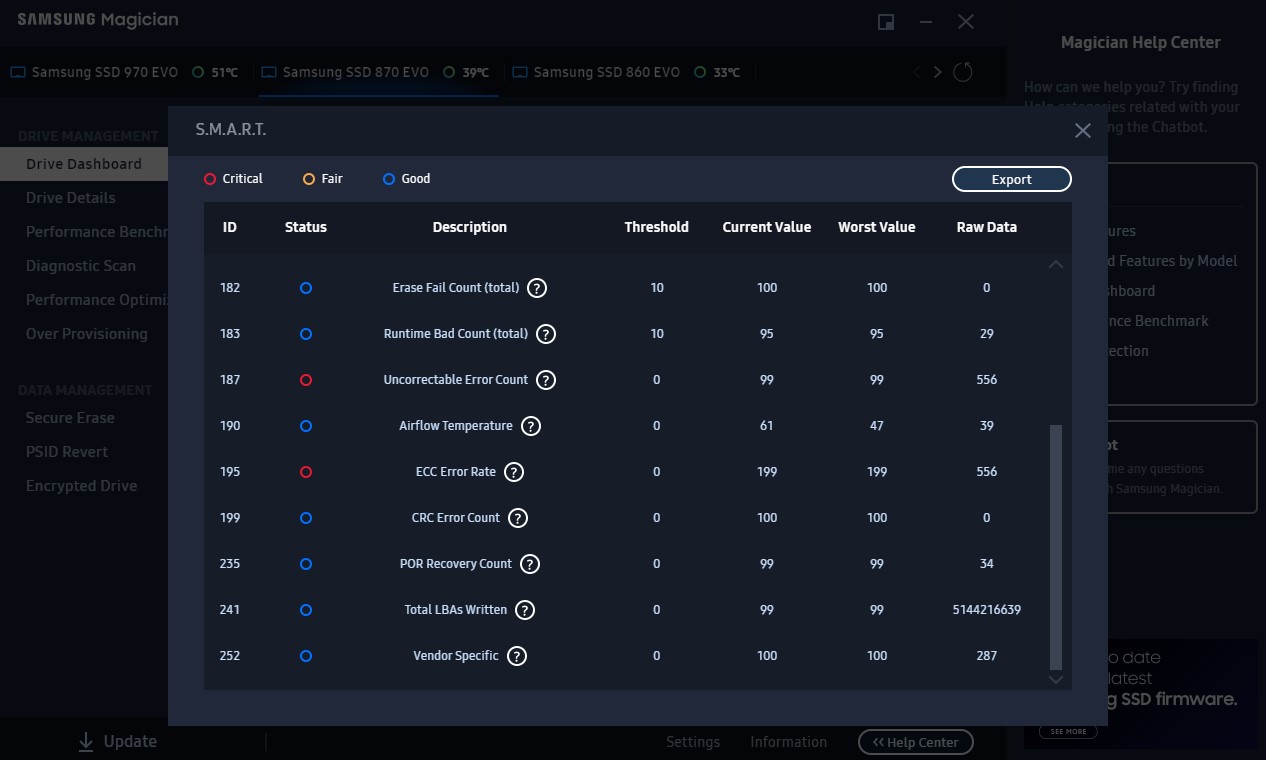Open help icon for Airflow Temperature
This screenshot has width=1266, height=760.
click(x=531, y=426)
